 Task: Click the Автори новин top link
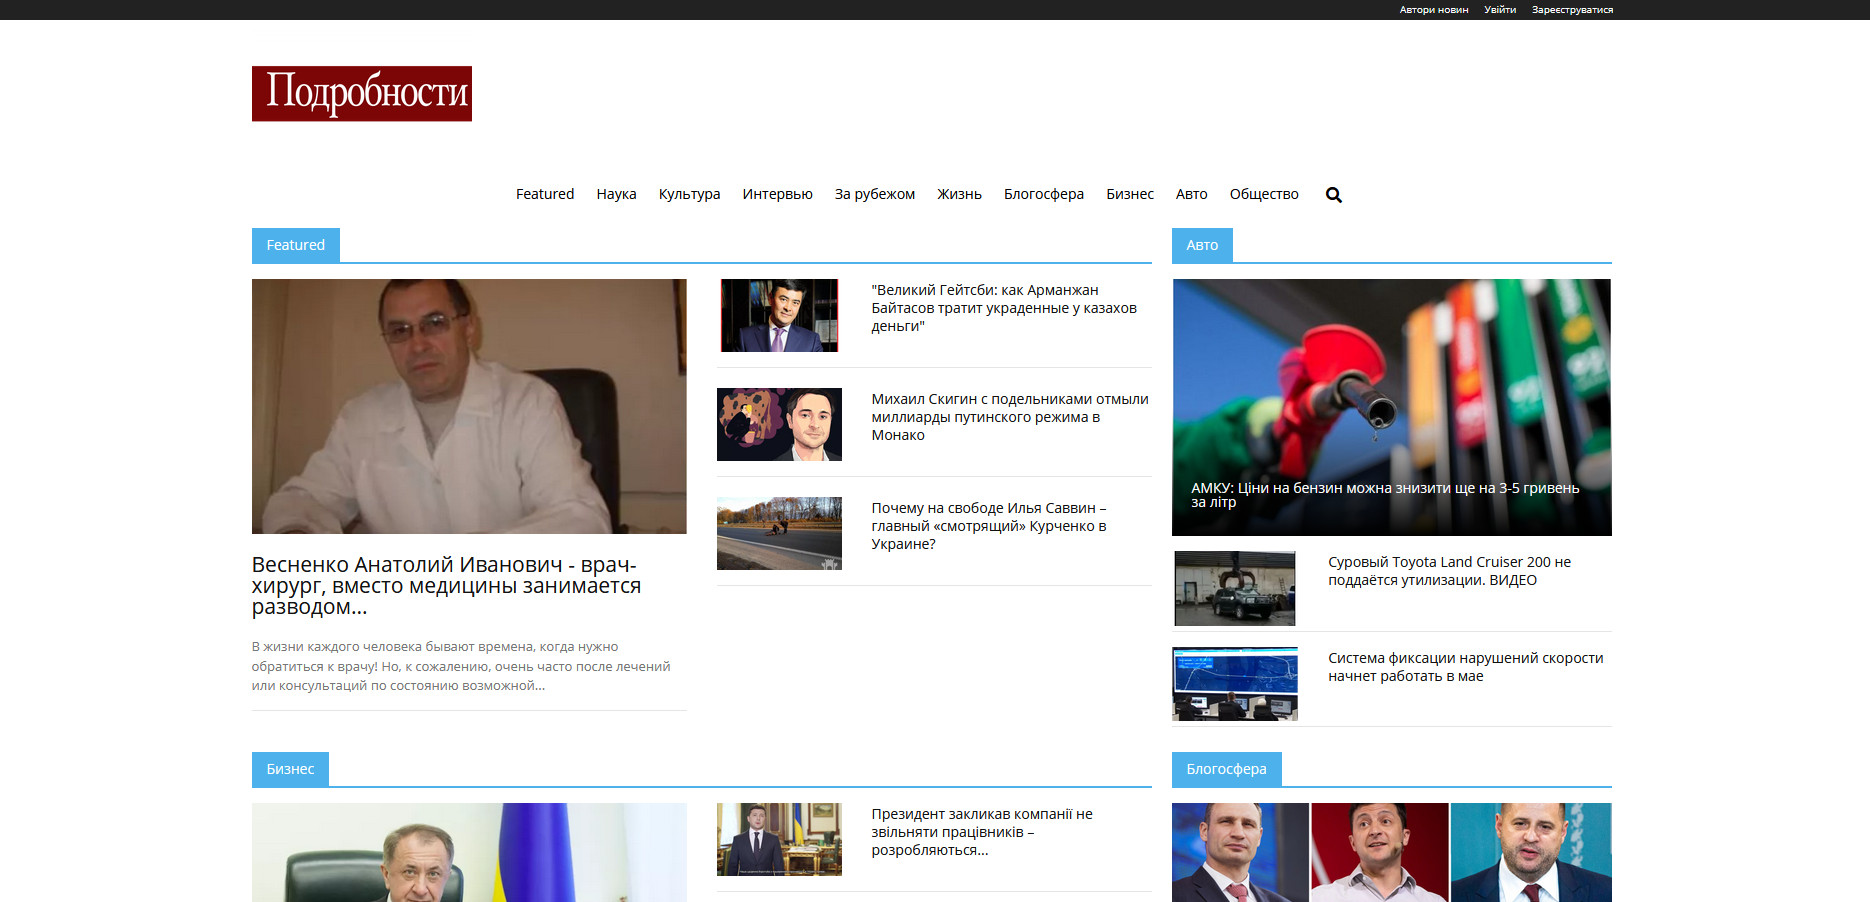click(x=1433, y=10)
